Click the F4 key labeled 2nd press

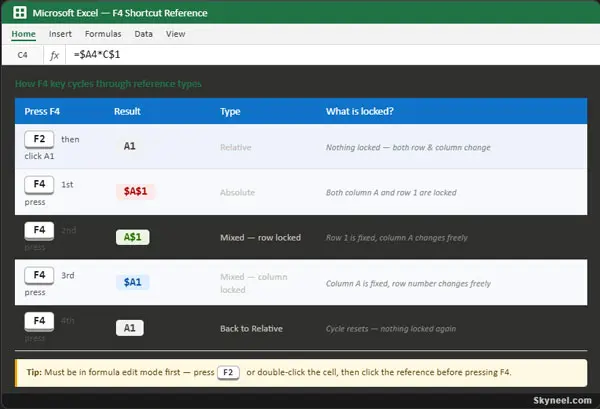click(x=39, y=230)
